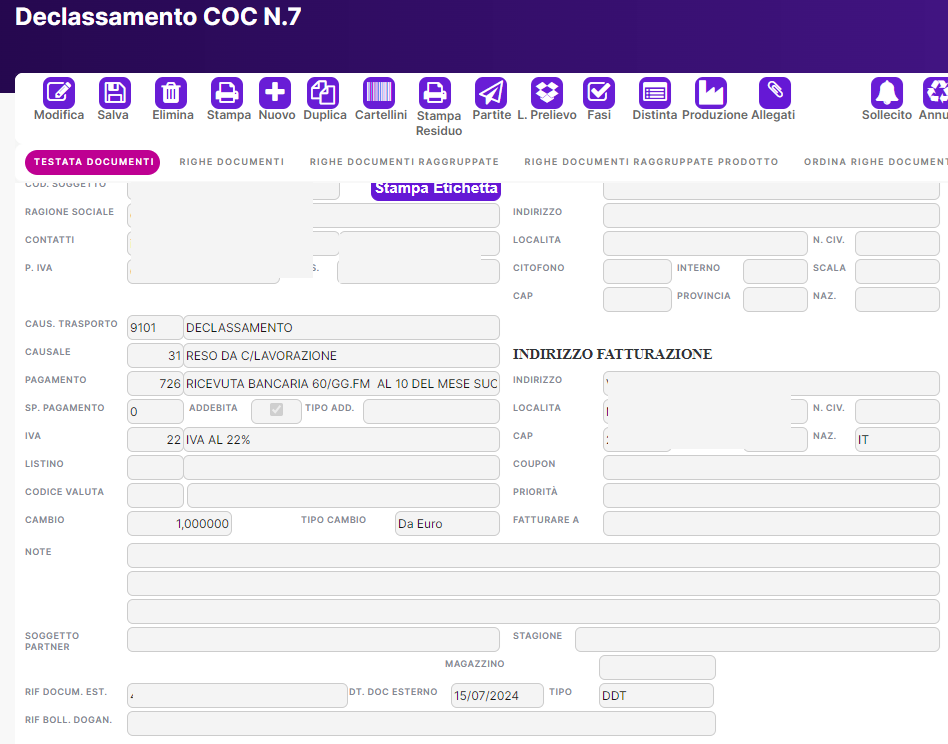Click the Dt. Doc Esterno date field
This screenshot has height=744, width=948.
coord(496,695)
